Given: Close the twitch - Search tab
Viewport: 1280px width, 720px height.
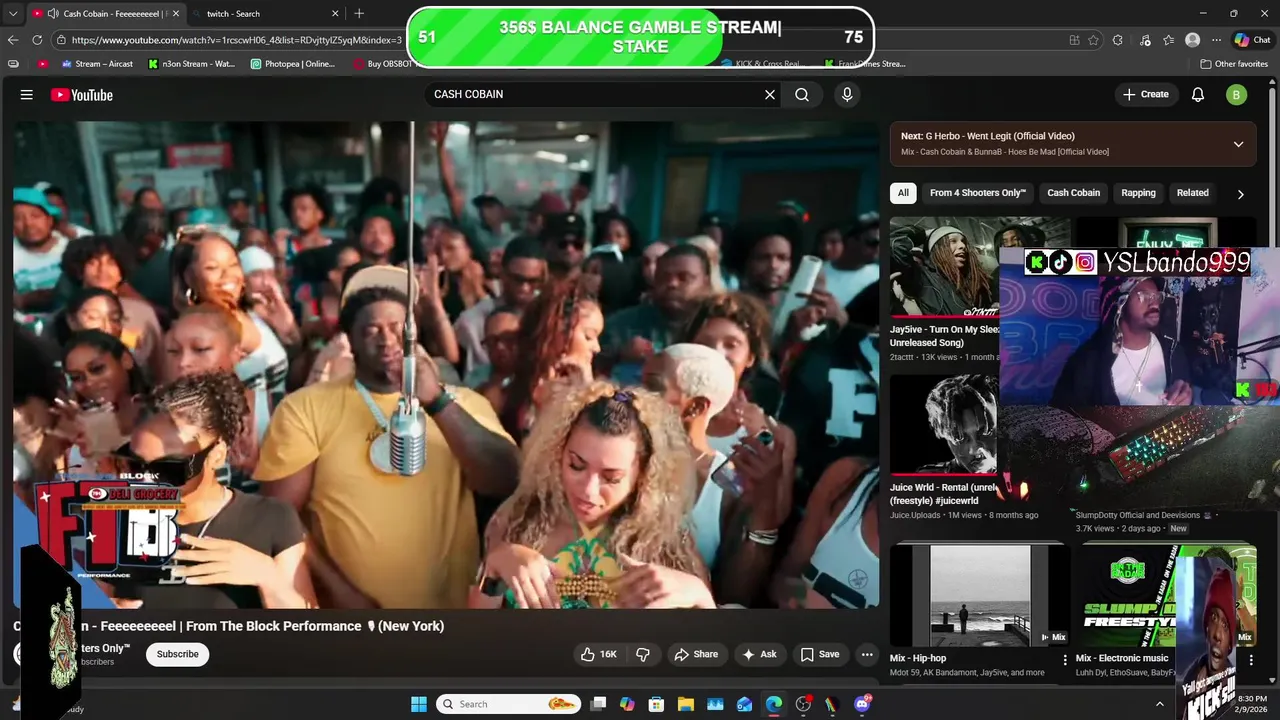Looking at the screenshot, I should click(x=335, y=14).
